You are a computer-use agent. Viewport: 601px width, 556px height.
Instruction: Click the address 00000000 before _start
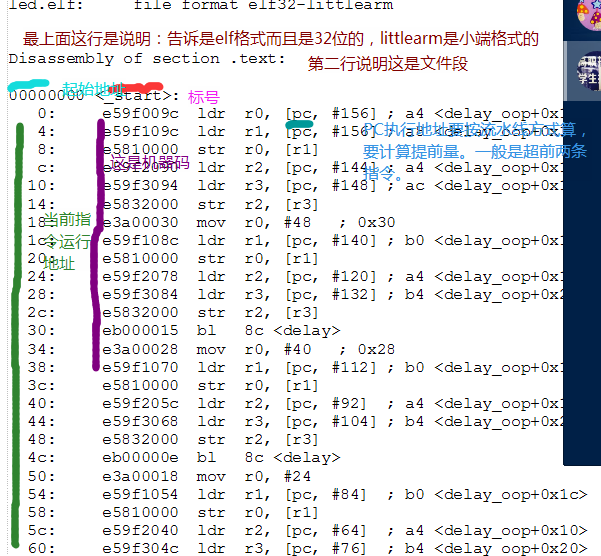tap(46, 95)
